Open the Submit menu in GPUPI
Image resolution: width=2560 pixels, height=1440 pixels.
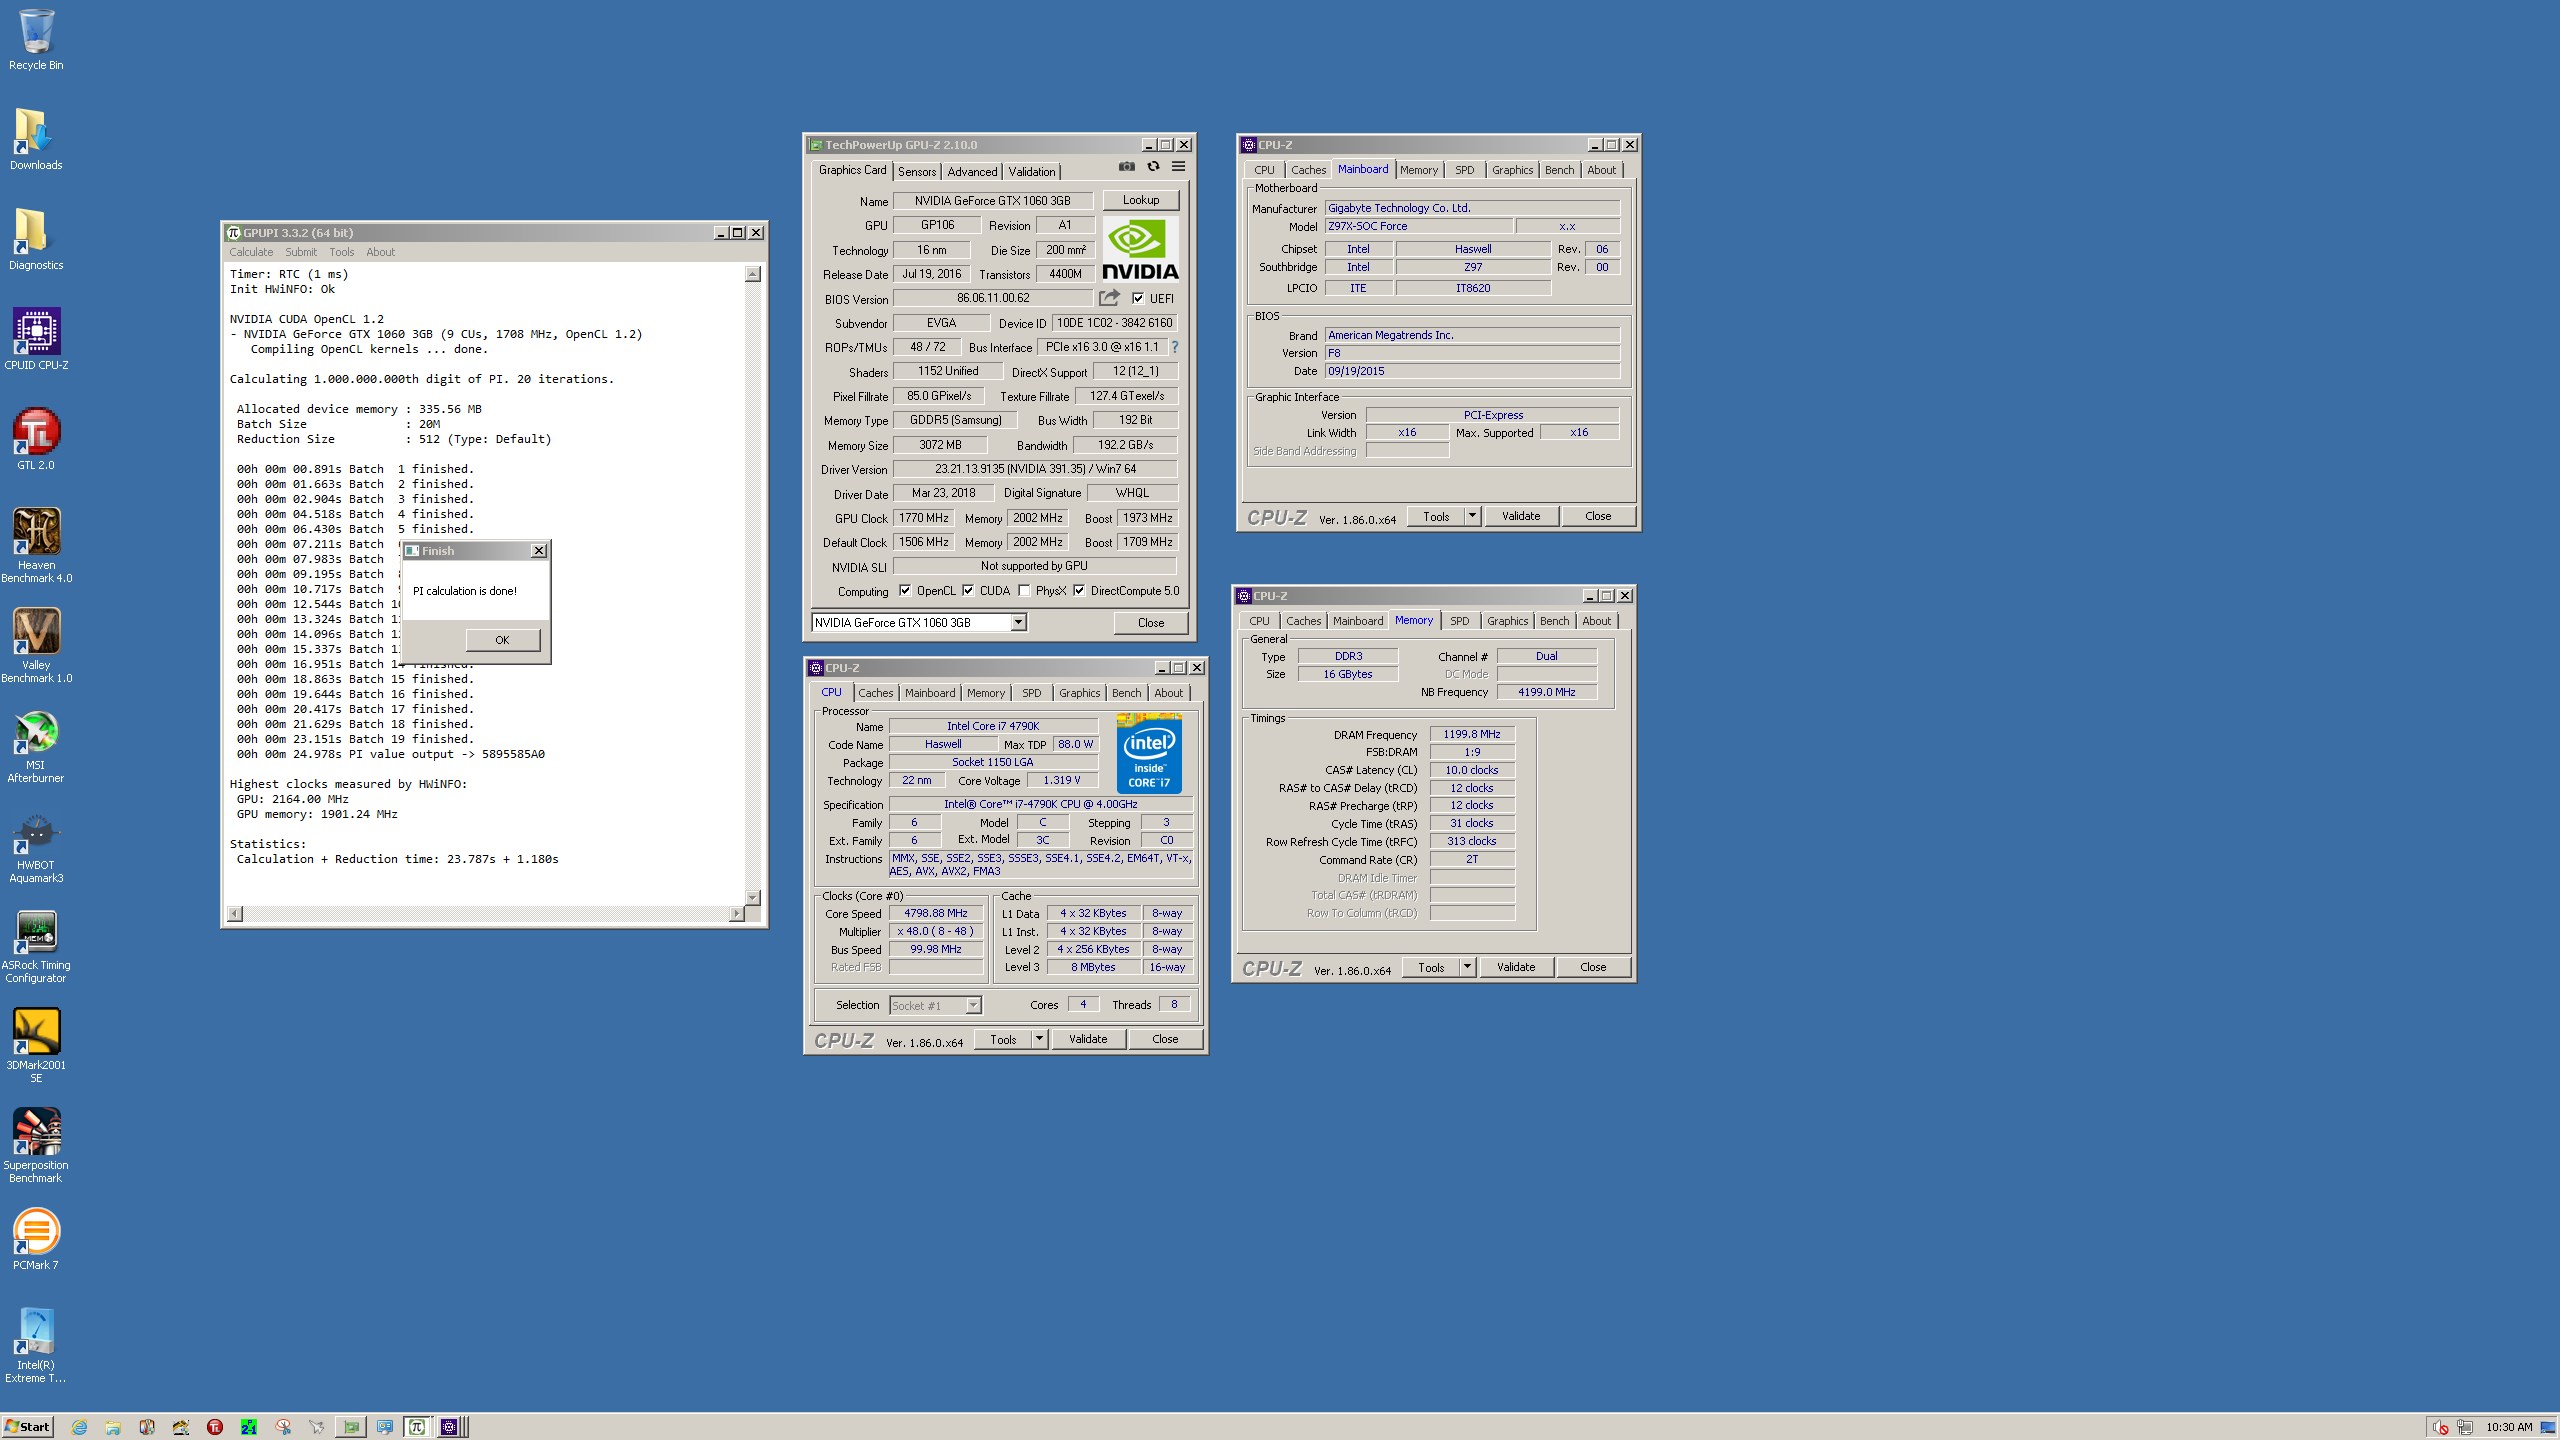point(301,252)
